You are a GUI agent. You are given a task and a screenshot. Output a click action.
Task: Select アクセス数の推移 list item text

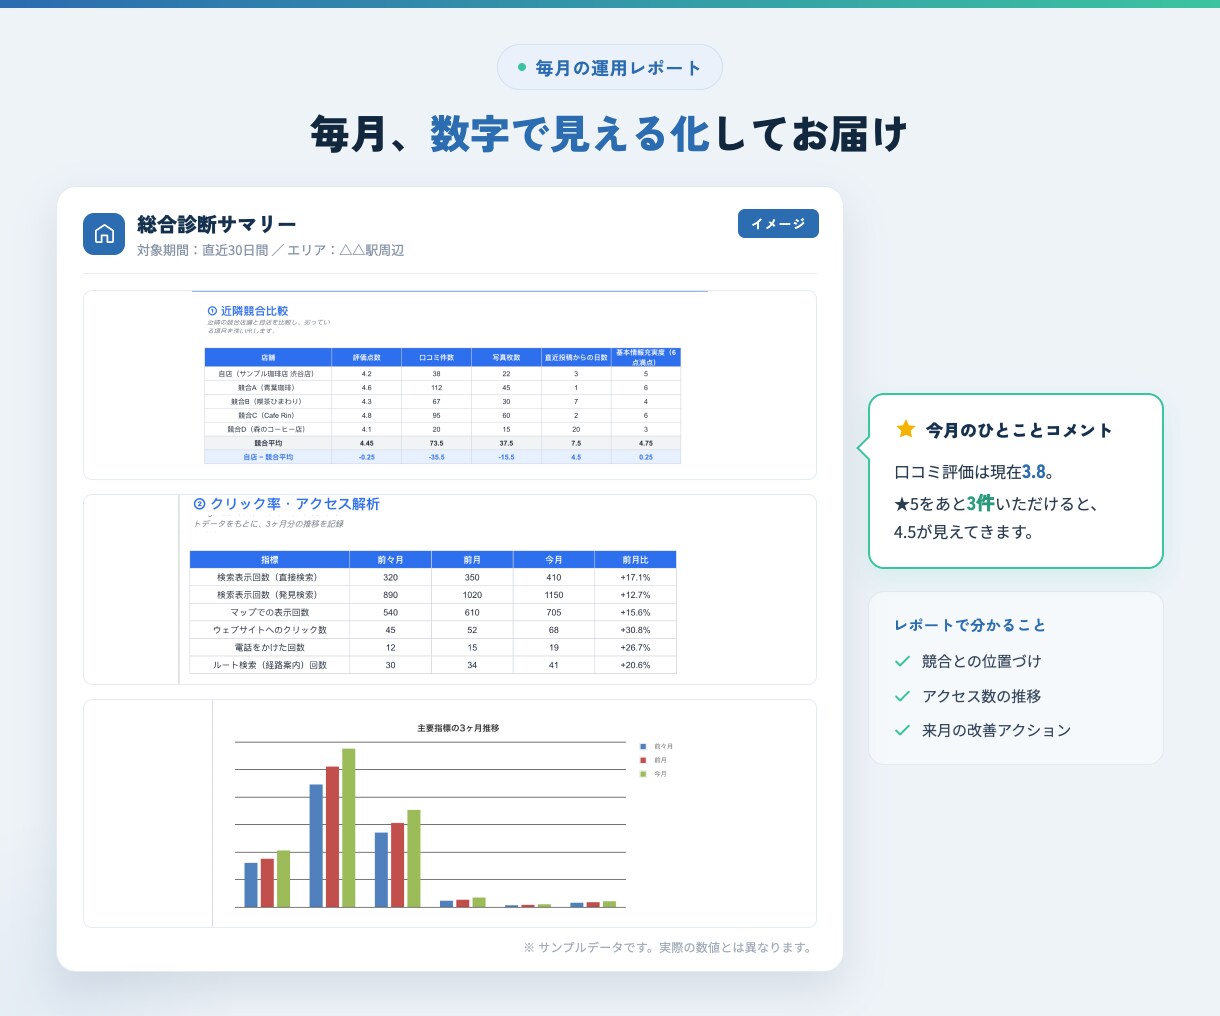click(982, 696)
